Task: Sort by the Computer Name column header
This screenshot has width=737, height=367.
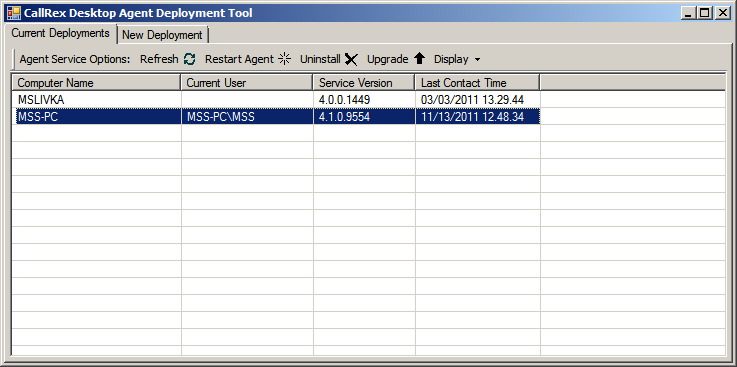Action: tap(96, 83)
